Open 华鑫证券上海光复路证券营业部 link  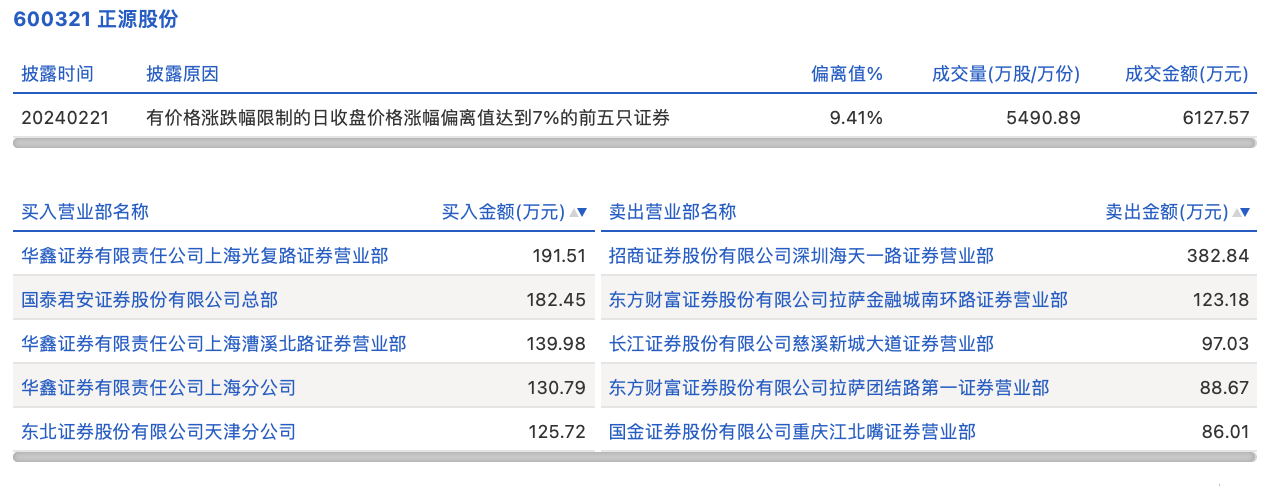204,256
